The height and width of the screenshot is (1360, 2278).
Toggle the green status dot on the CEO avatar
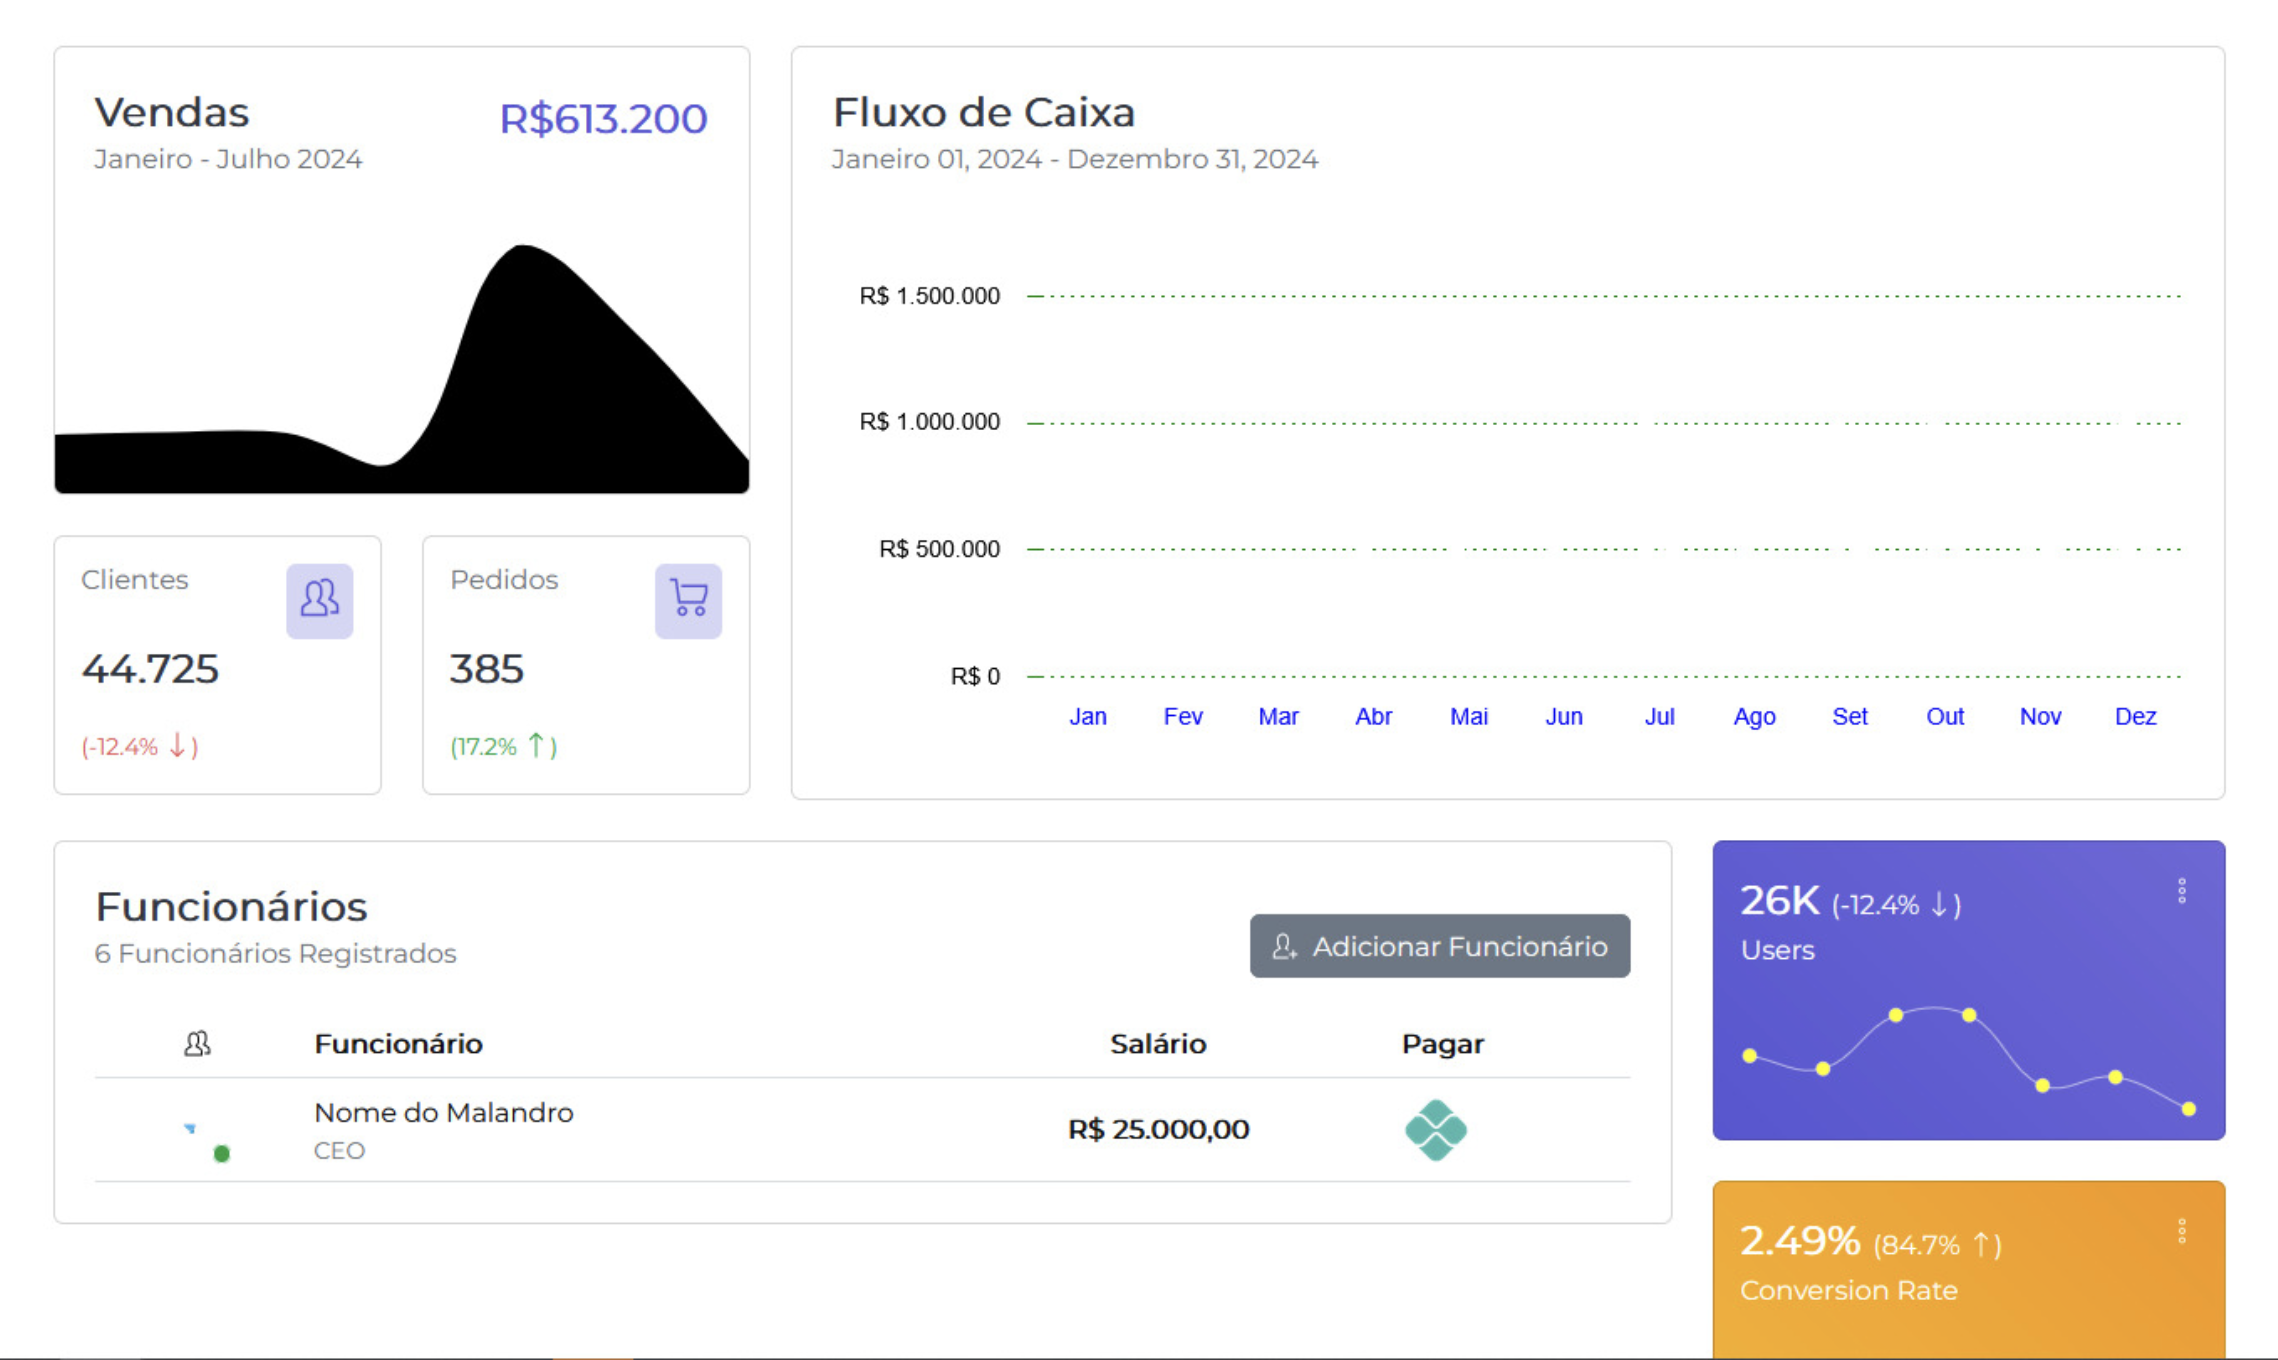221,1152
